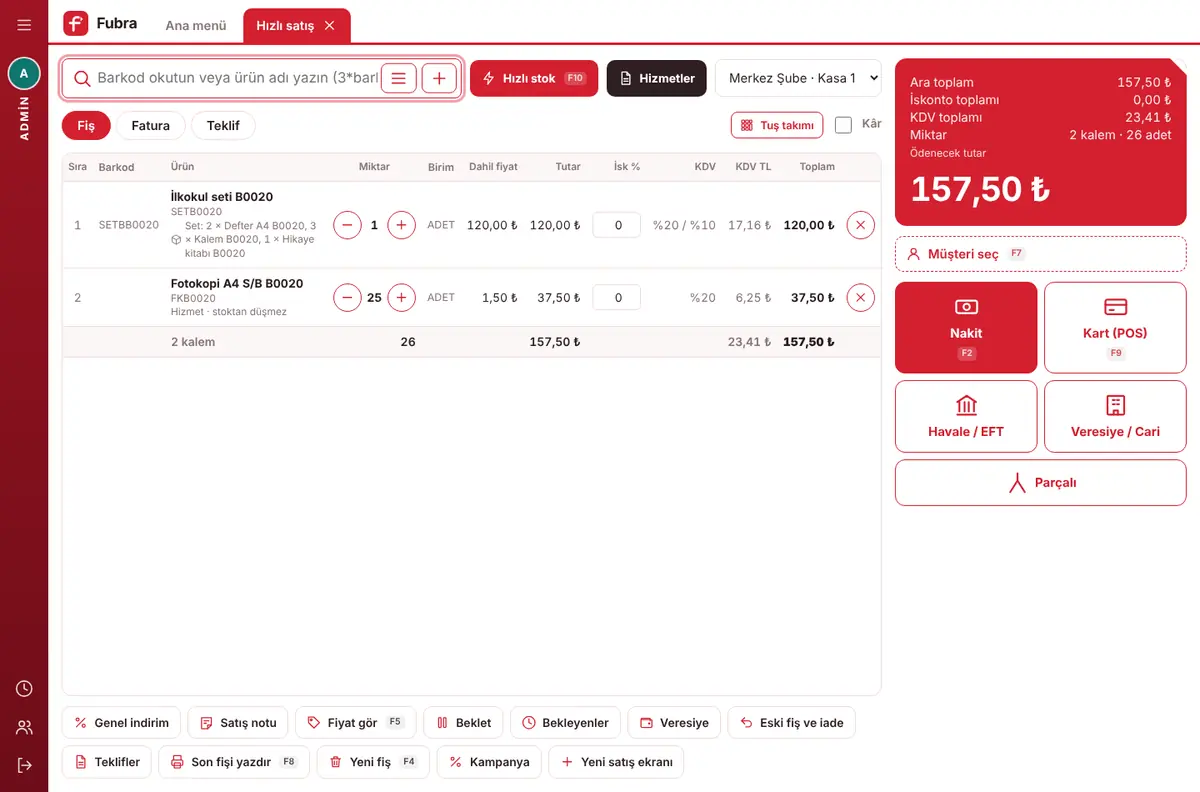Viewport: 1200px width, 792px height.
Task: Open the Tuş takımı keypad
Action: point(777,125)
